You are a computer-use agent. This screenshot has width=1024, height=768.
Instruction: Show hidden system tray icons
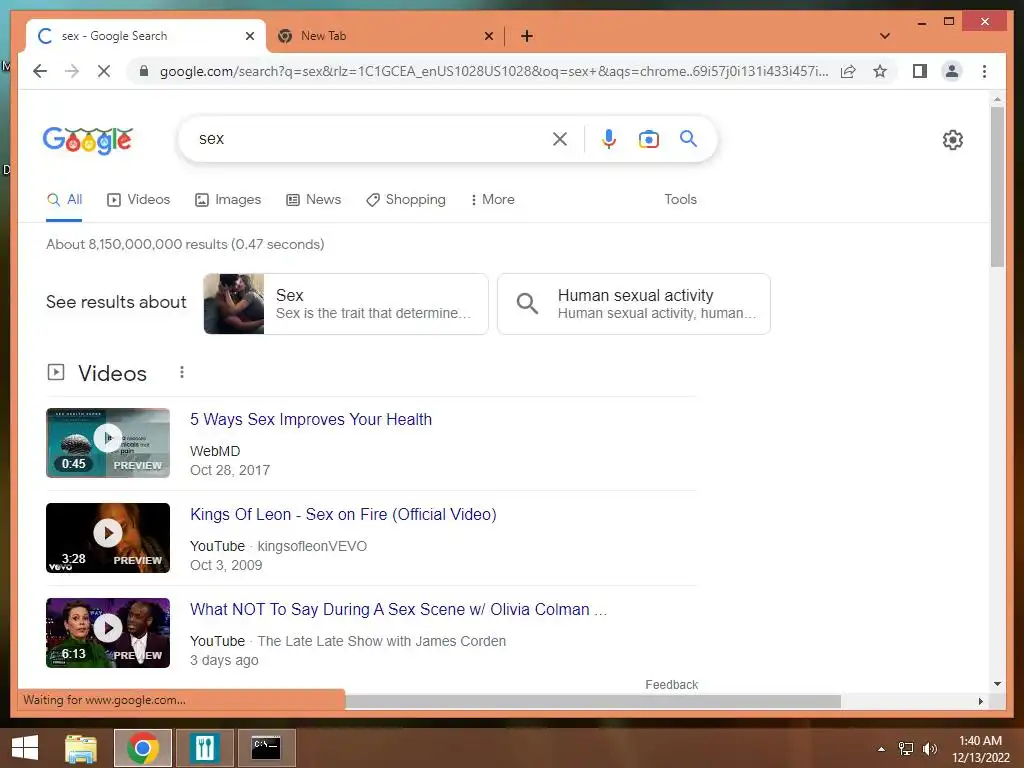[882, 749]
